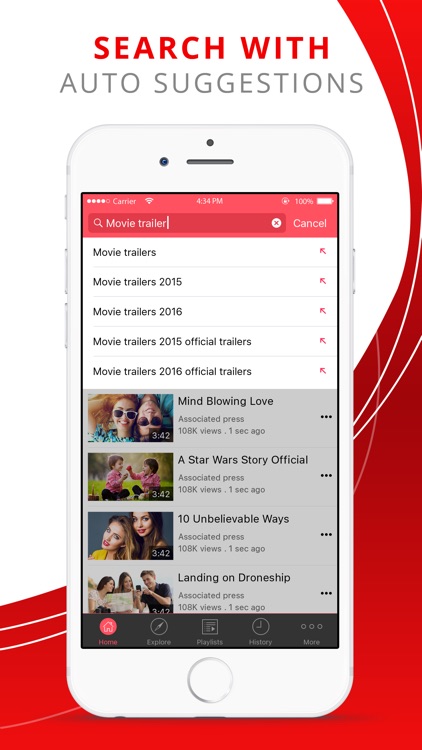Click arrow icon for '2015 official trailers' row

pyautogui.click(x=323, y=341)
